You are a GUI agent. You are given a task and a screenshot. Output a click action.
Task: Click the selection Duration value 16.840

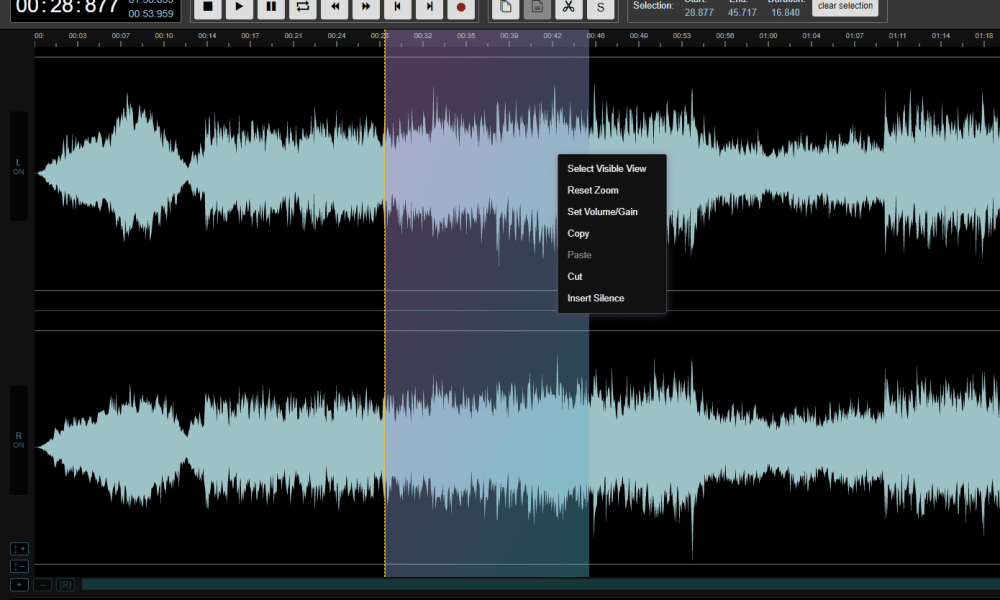tap(785, 12)
